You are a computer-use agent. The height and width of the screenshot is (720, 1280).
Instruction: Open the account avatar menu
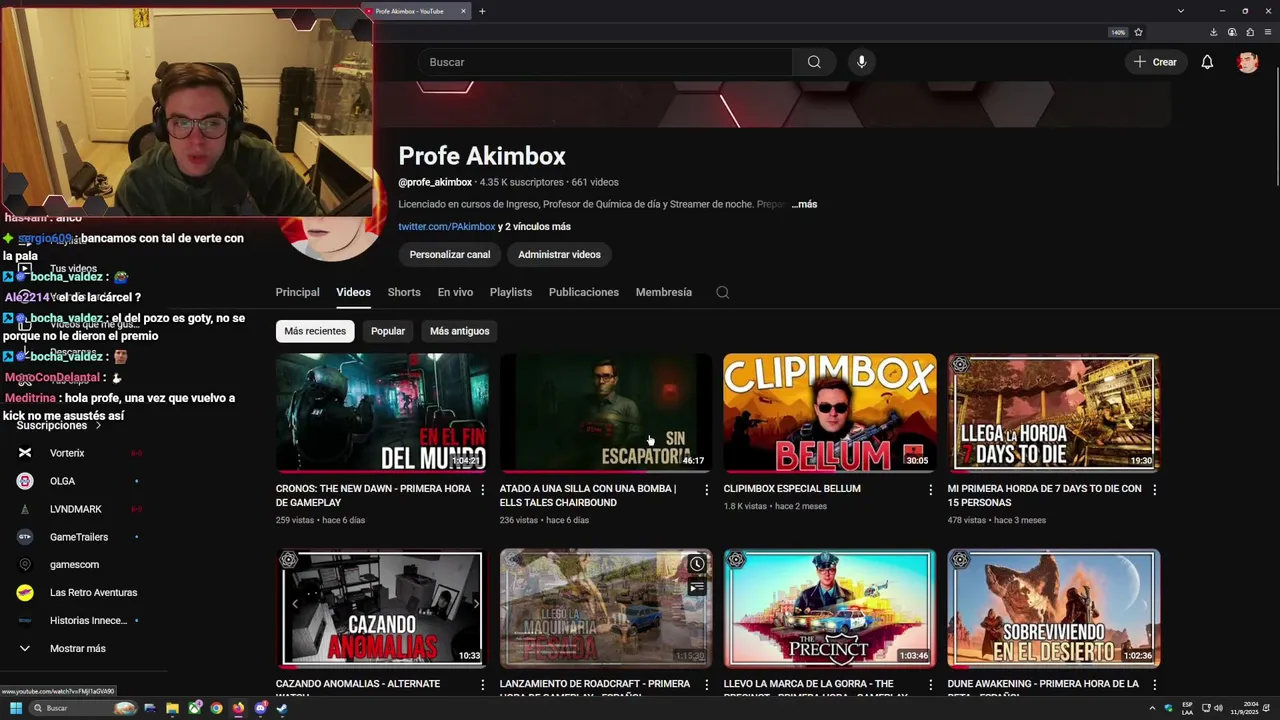pos(1247,62)
